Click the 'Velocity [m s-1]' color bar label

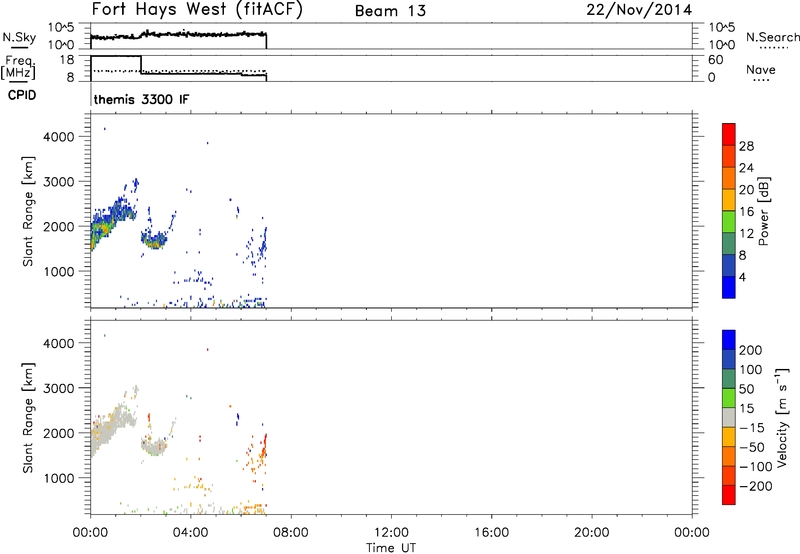point(781,418)
